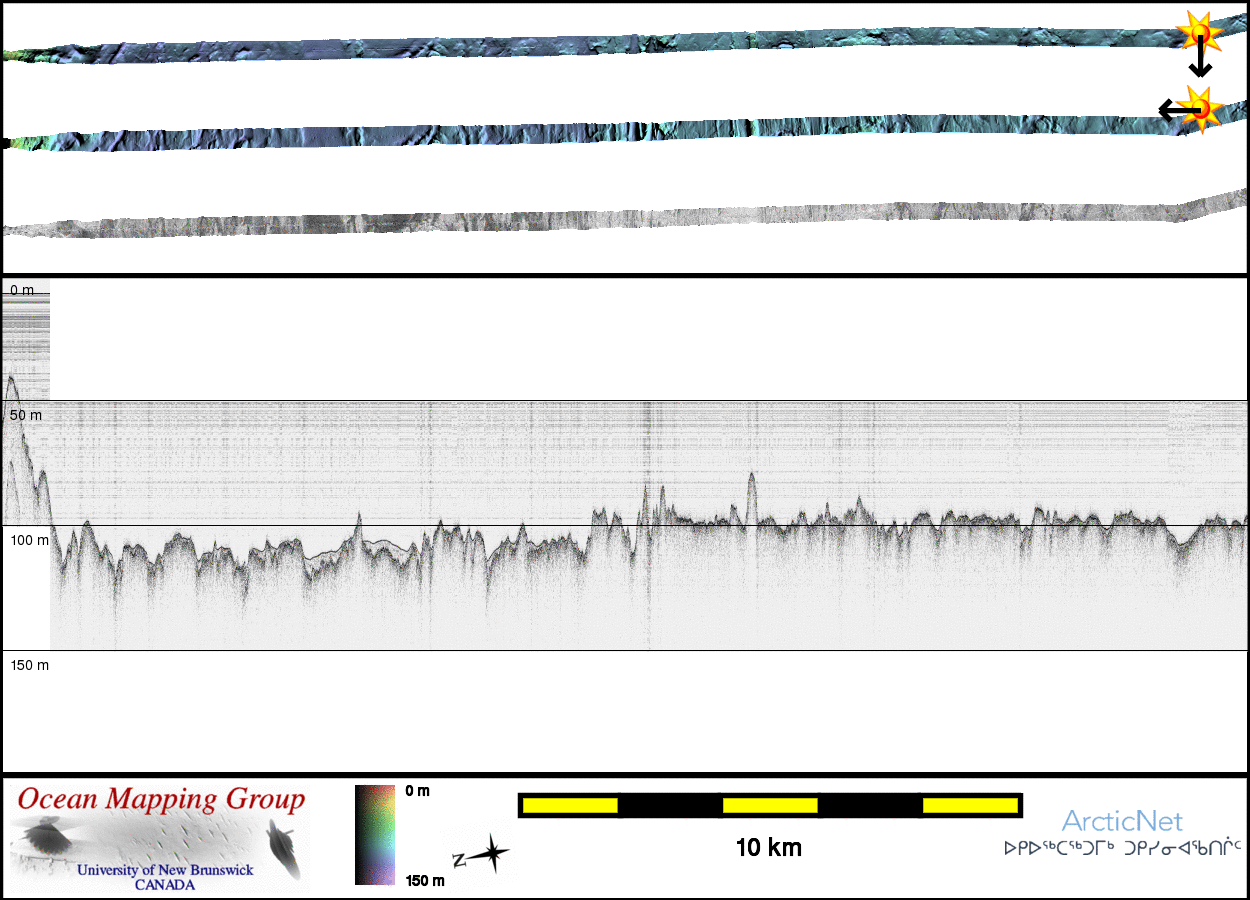Screen dimensions: 1250x900
Task: Click the ArcticNet logo text
Action: [1122, 822]
